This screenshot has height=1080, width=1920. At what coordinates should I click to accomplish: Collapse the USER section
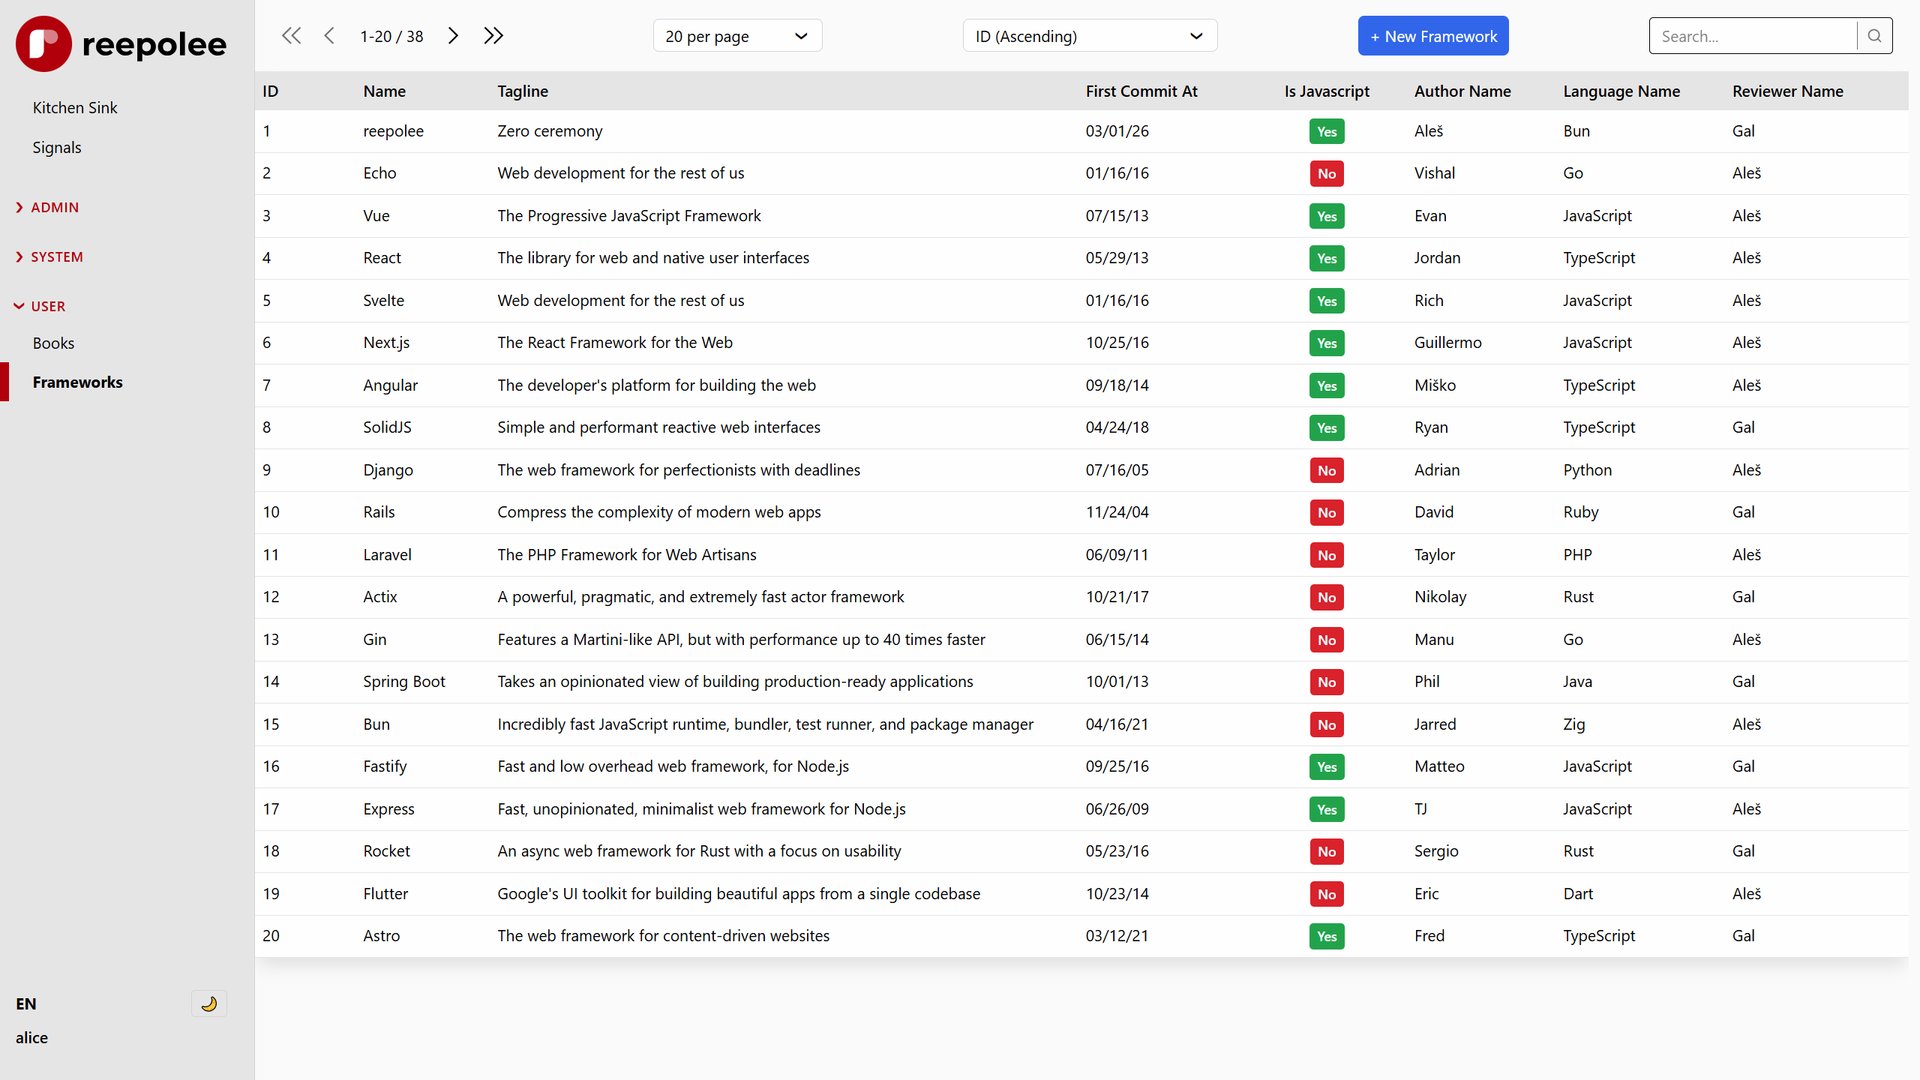click(40, 306)
